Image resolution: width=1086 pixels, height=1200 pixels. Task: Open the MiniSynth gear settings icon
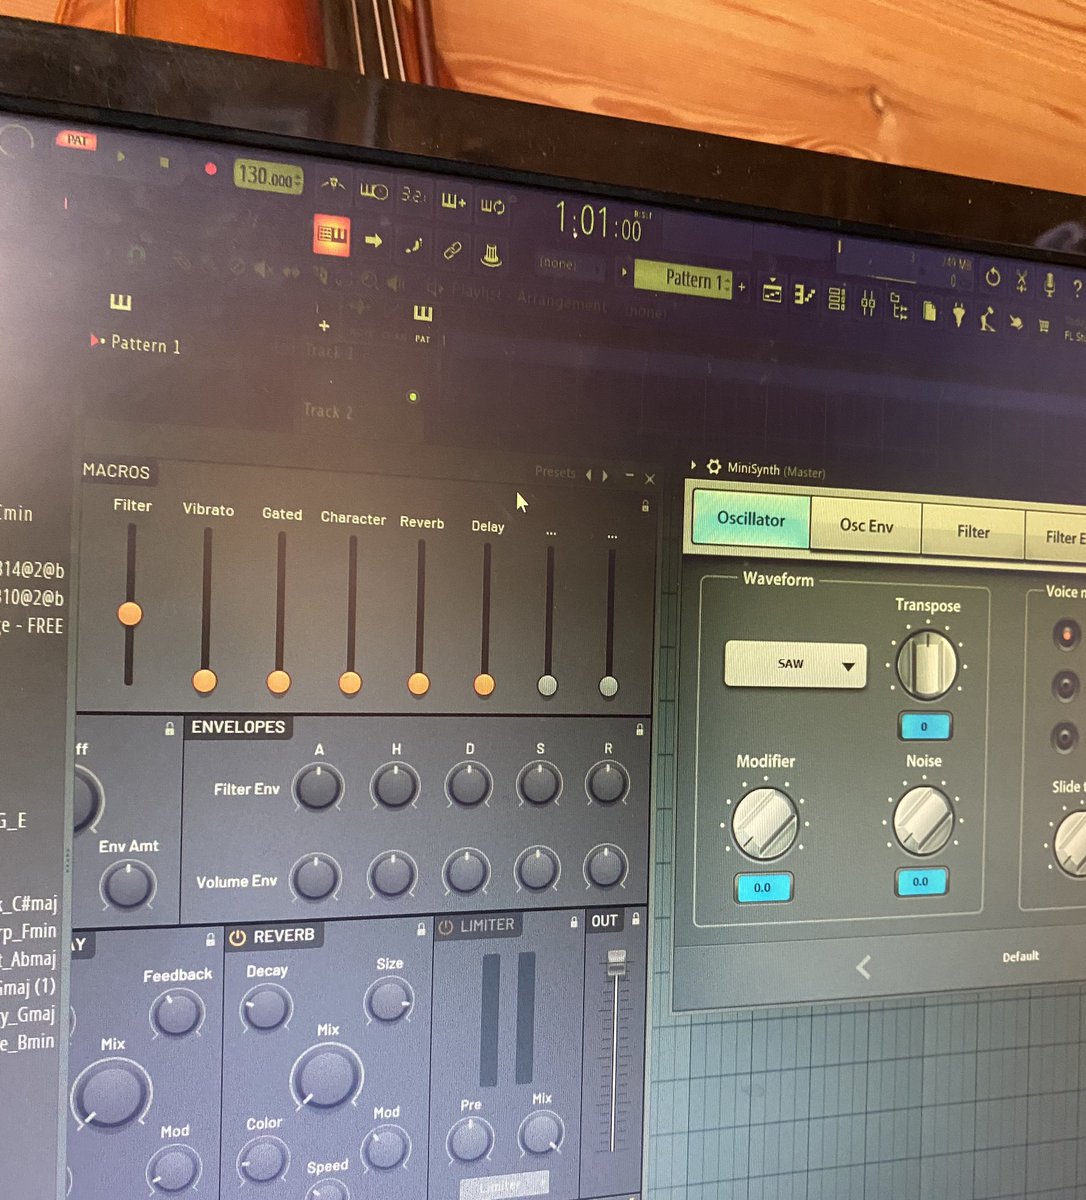tap(714, 467)
